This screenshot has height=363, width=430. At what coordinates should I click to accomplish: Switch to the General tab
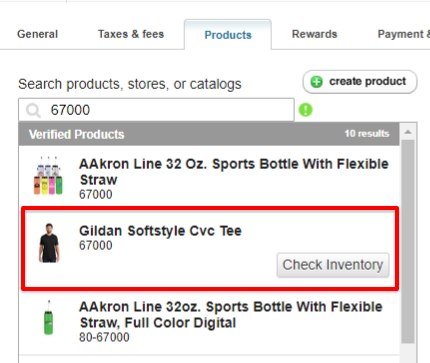[x=37, y=34]
